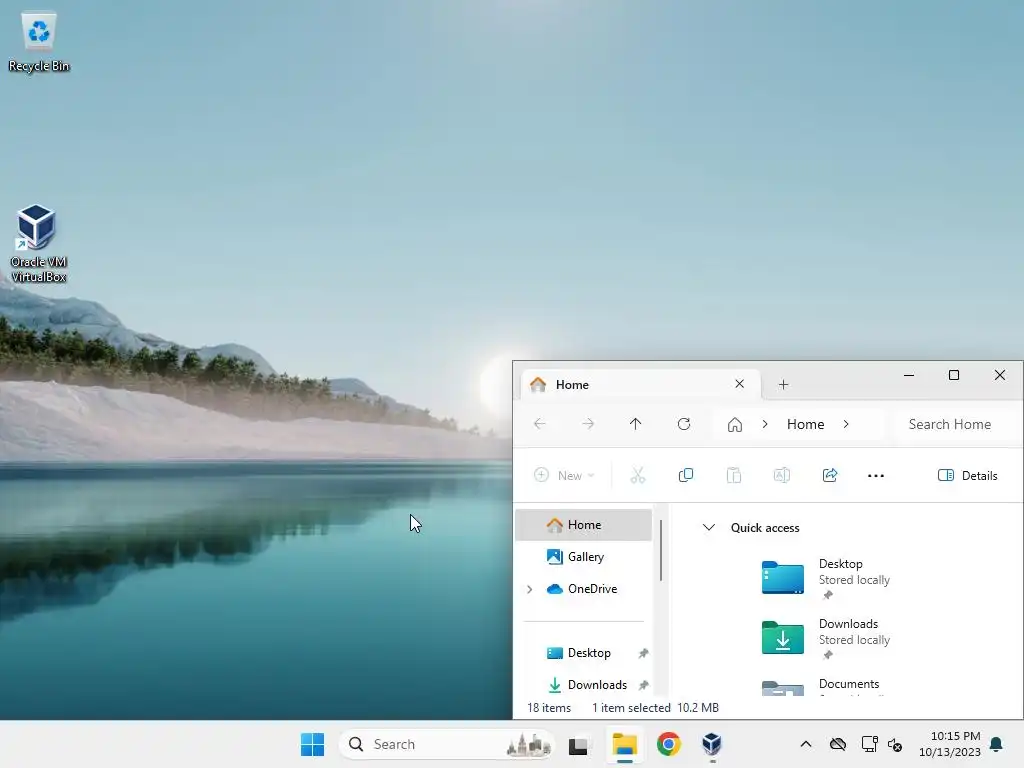This screenshot has height=768, width=1024.
Task: Open the Recycle Bin desktop icon
Action: pos(39,40)
